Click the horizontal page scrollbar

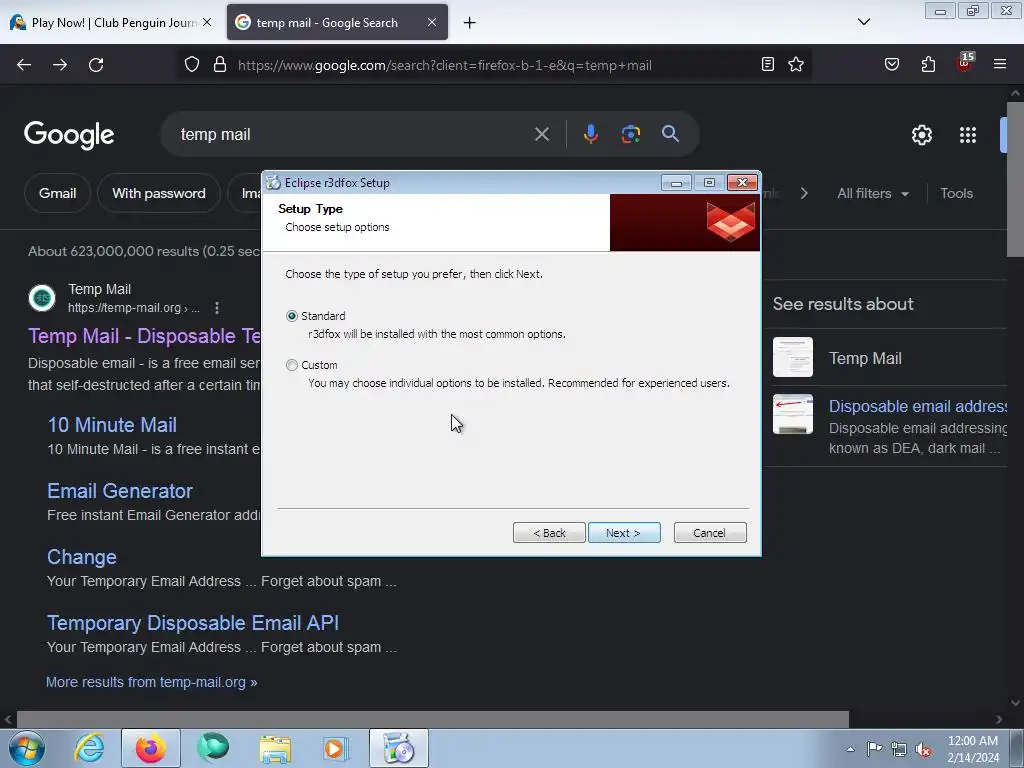pos(432,719)
